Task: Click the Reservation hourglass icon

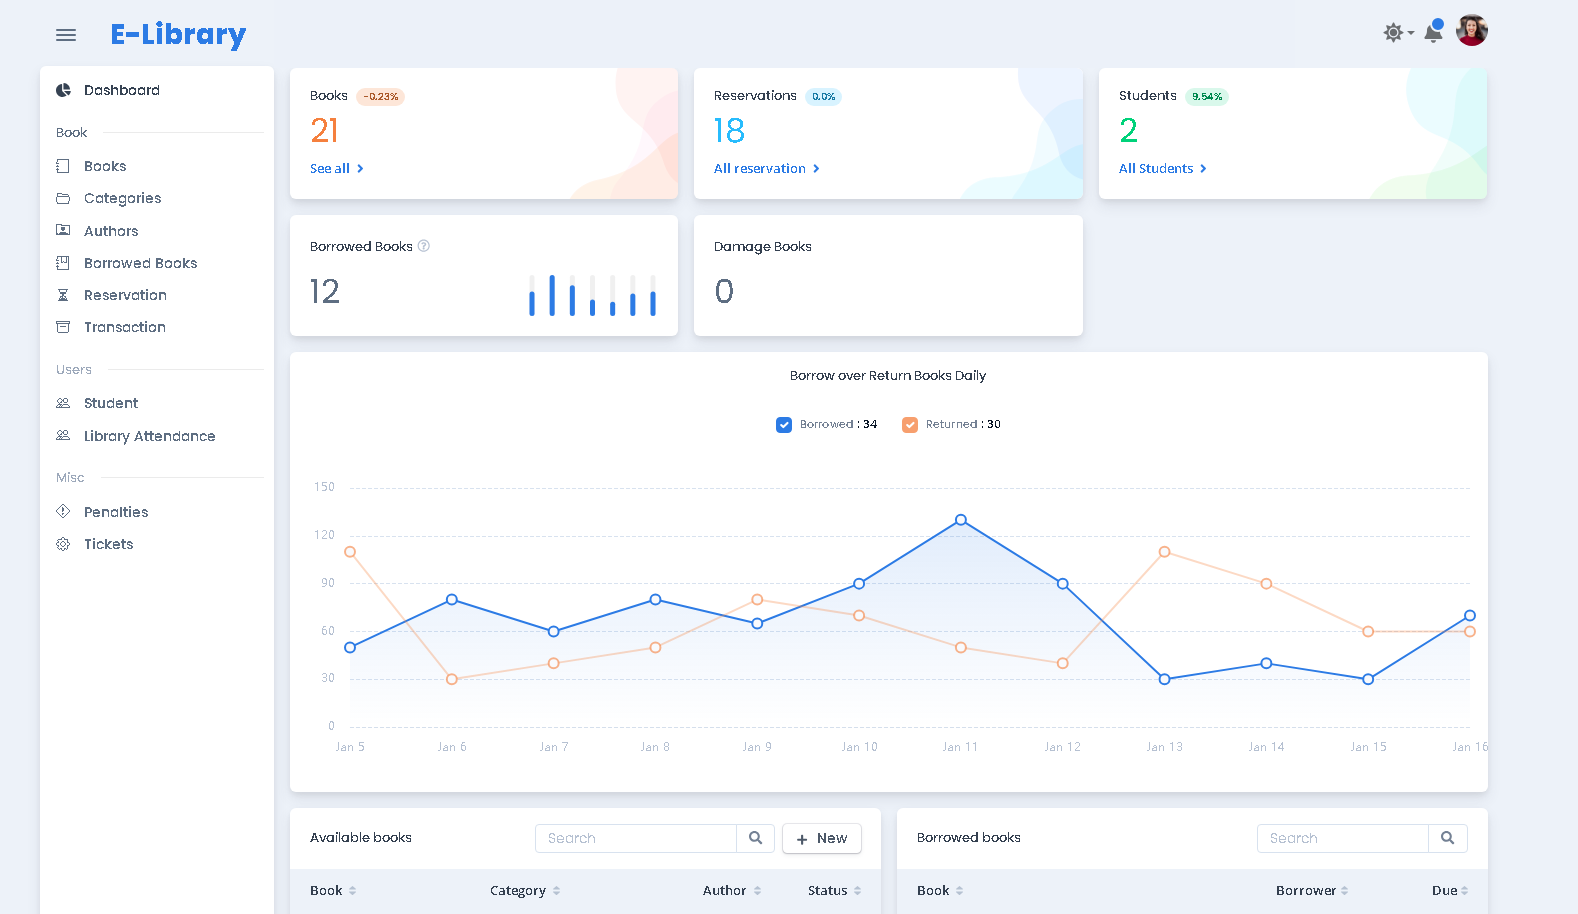Action: click(x=63, y=295)
